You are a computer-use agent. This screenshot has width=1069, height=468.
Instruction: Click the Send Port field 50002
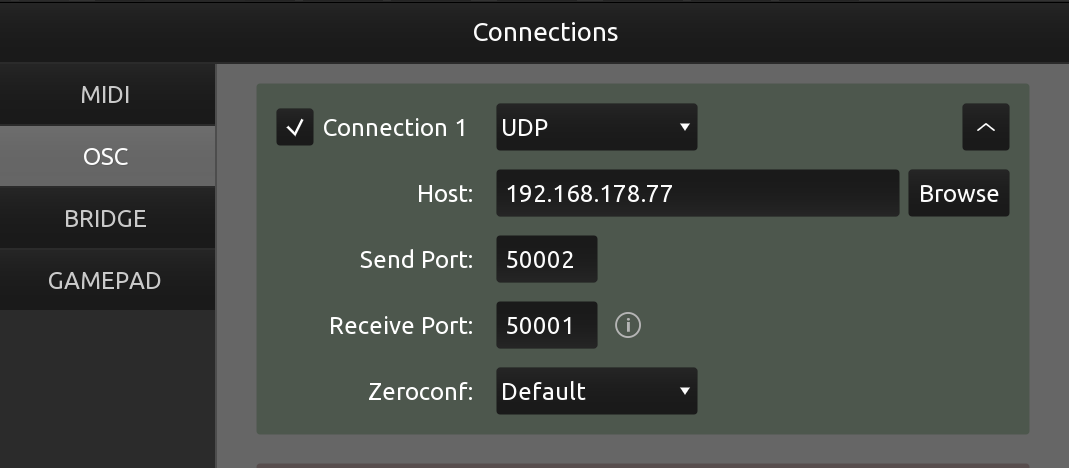(547, 259)
